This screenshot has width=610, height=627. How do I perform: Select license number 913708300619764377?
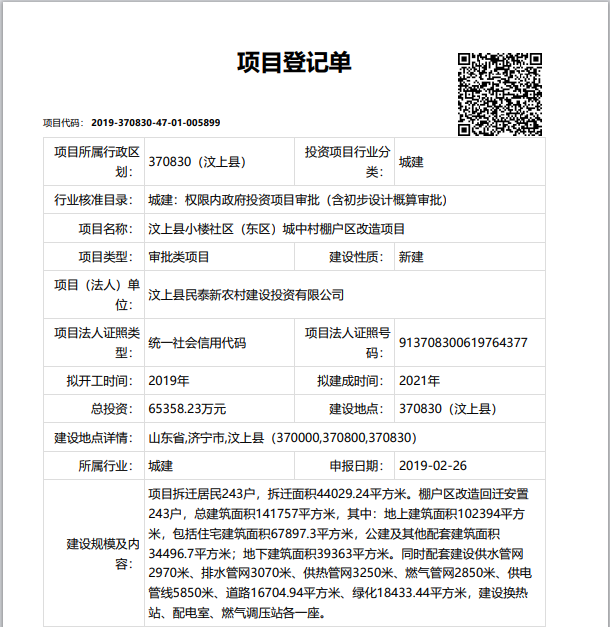[x=463, y=342]
